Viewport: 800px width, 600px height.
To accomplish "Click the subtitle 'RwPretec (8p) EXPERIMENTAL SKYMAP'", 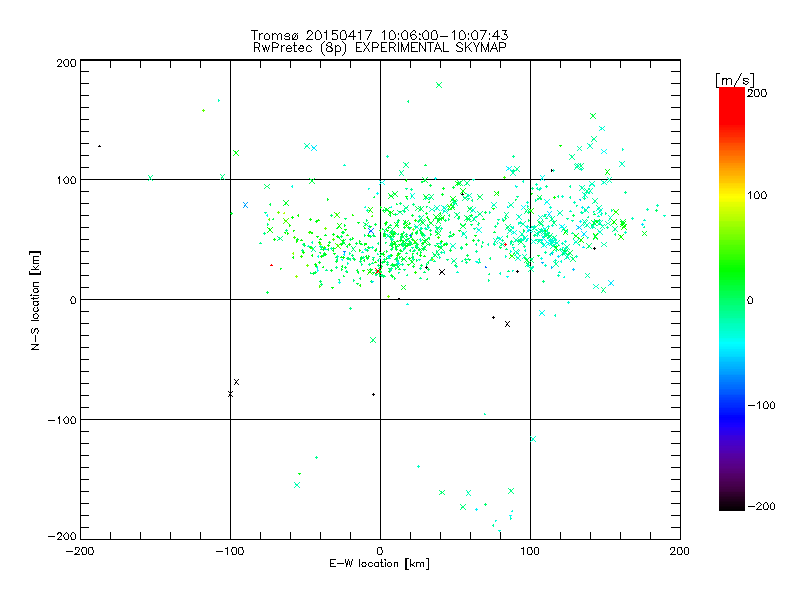I will pos(380,48).
